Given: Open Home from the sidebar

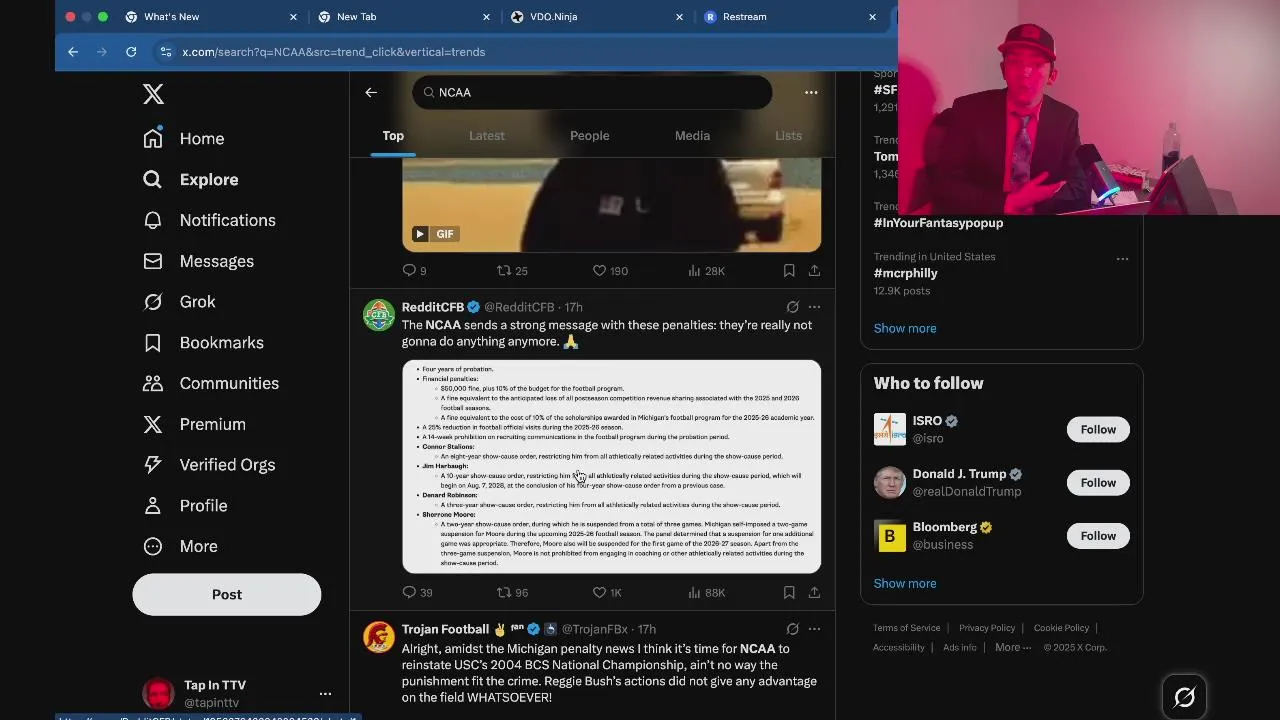Looking at the screenshot, I should coord(184,139).
